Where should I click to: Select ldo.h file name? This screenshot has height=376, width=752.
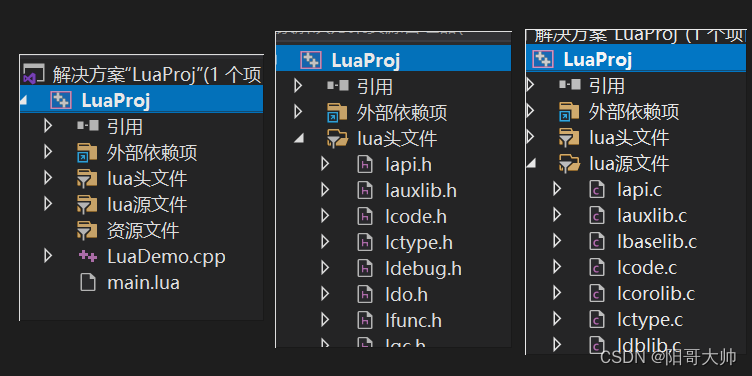[406, 294]
